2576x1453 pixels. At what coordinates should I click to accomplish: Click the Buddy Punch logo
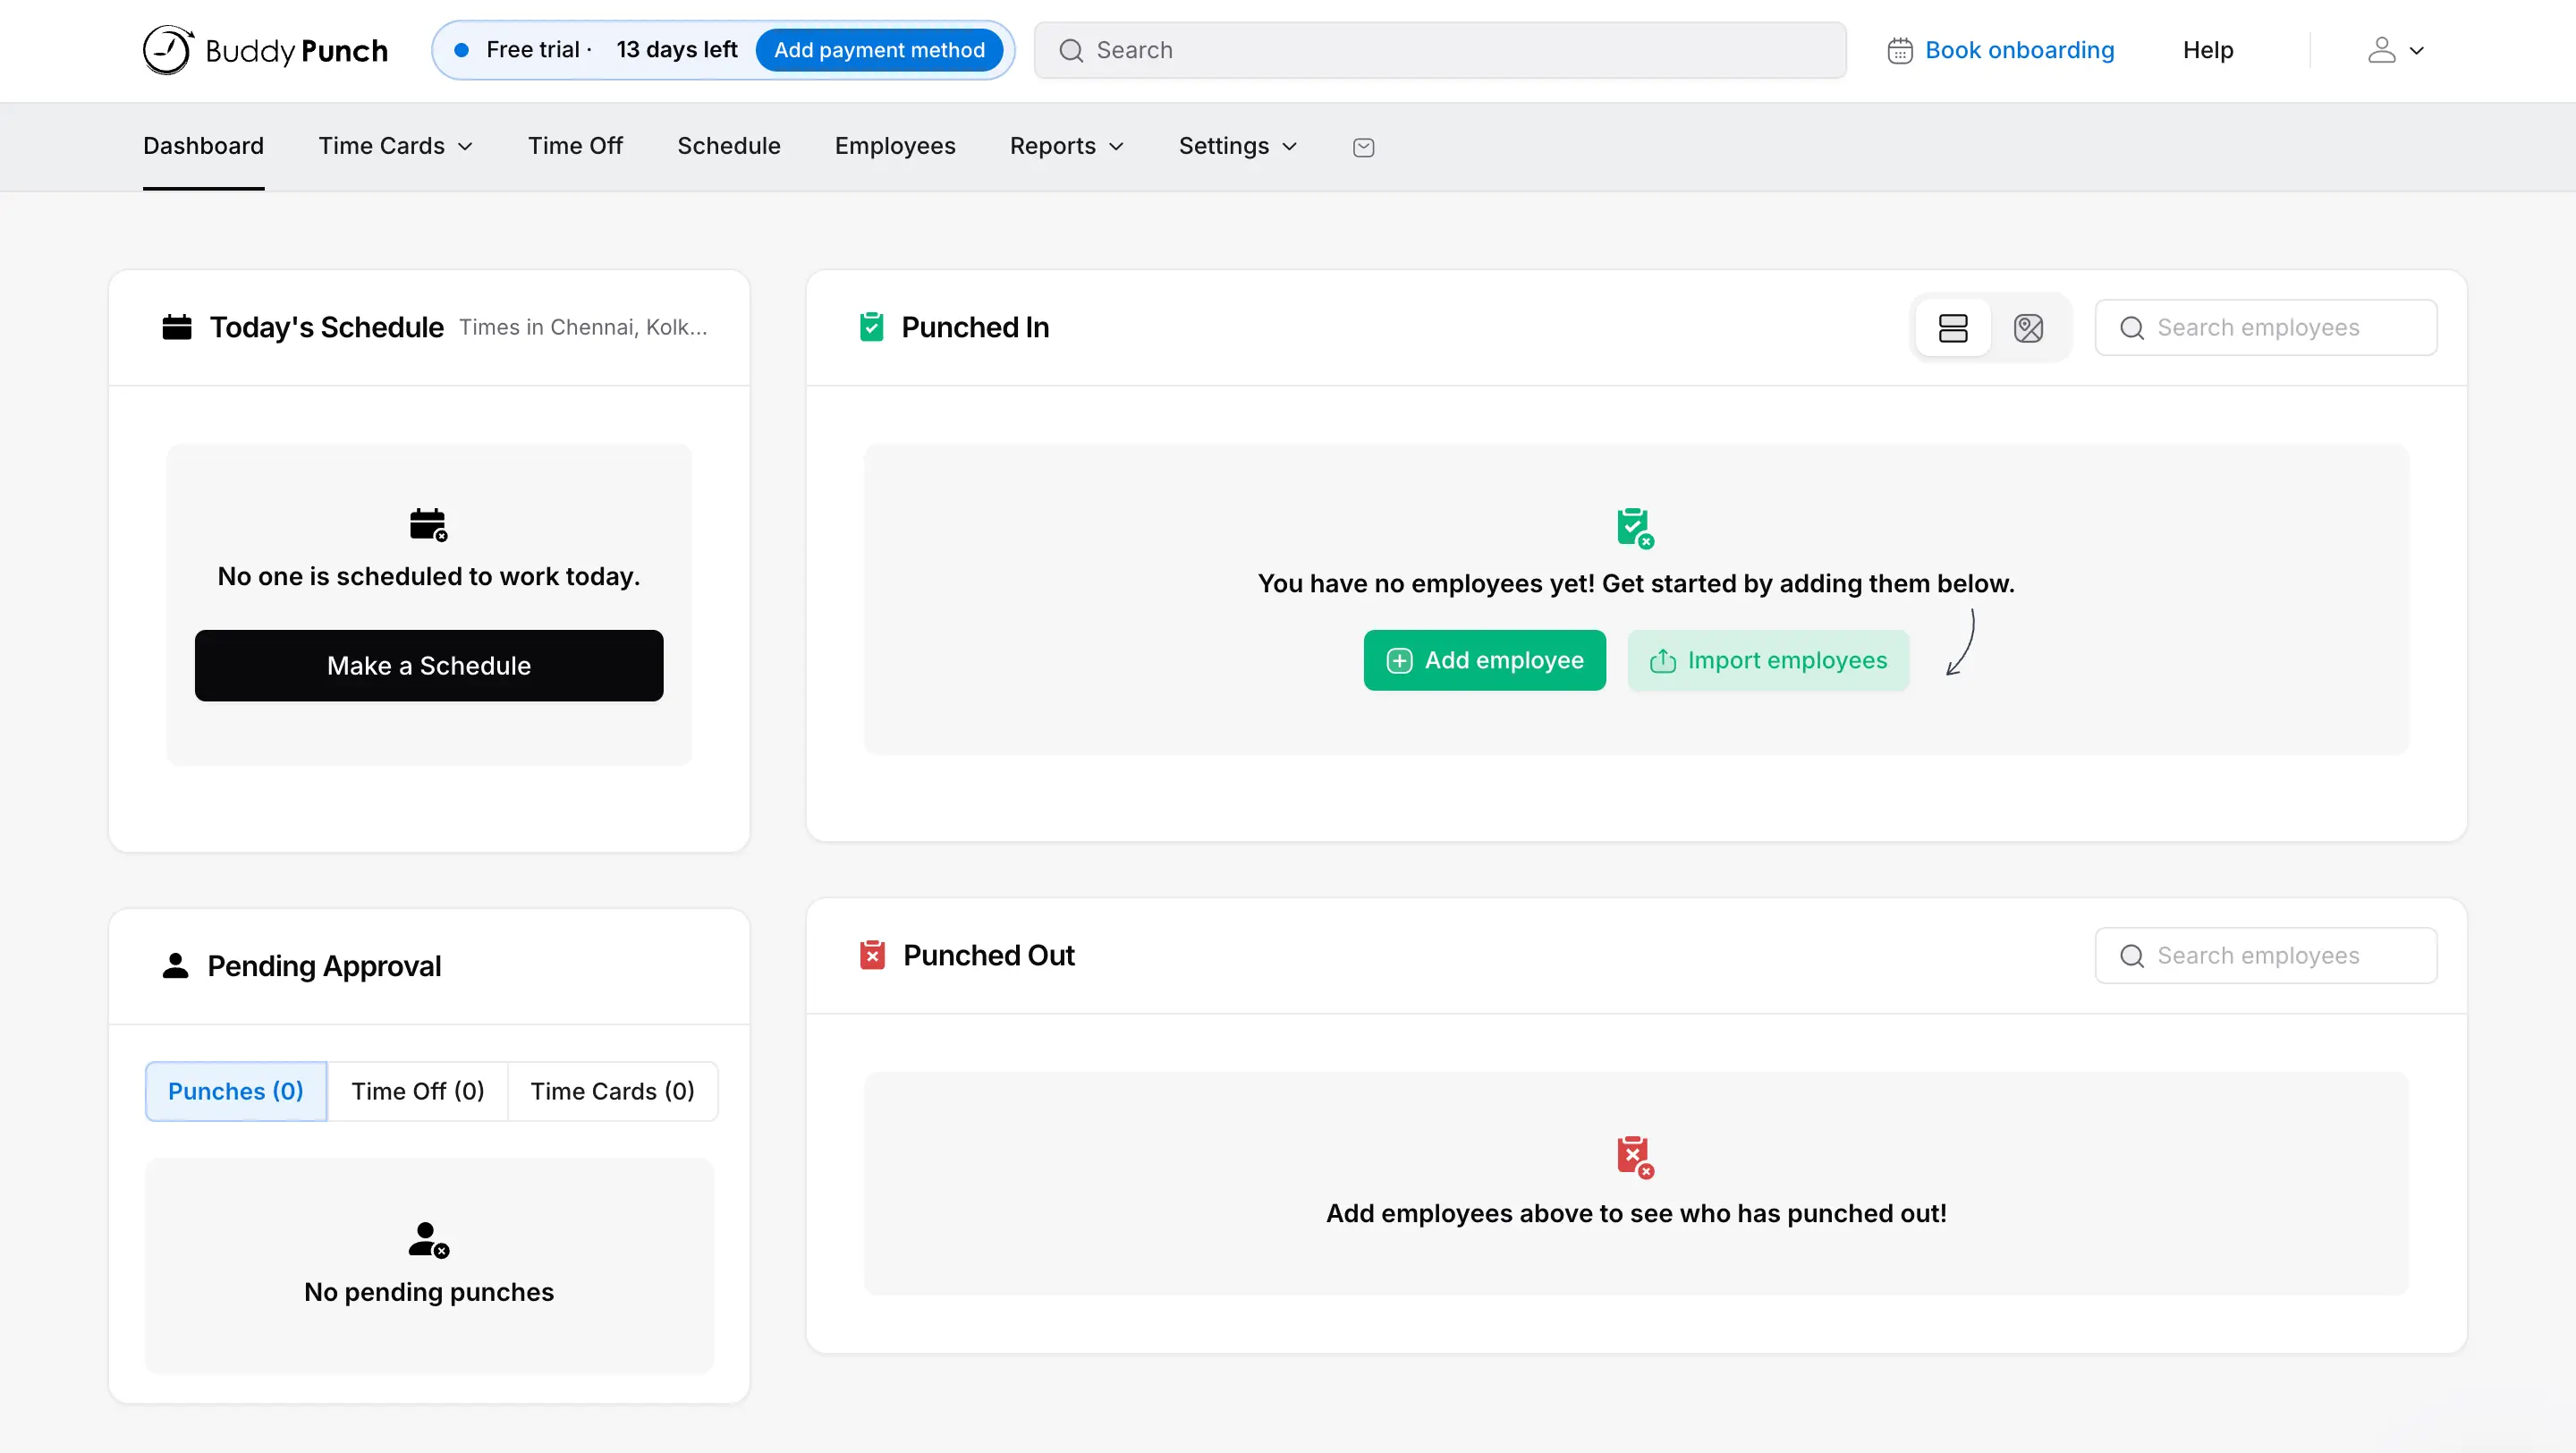click(x=265, y=50)
